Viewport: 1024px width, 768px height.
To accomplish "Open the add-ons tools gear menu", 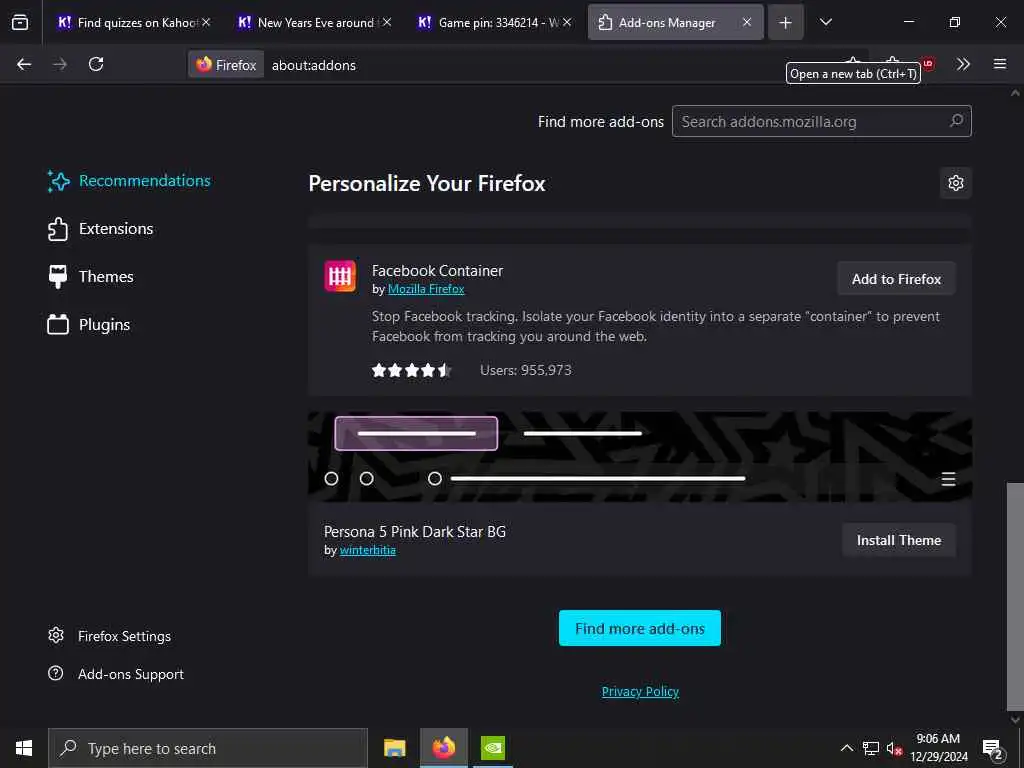I will [955, 183].
